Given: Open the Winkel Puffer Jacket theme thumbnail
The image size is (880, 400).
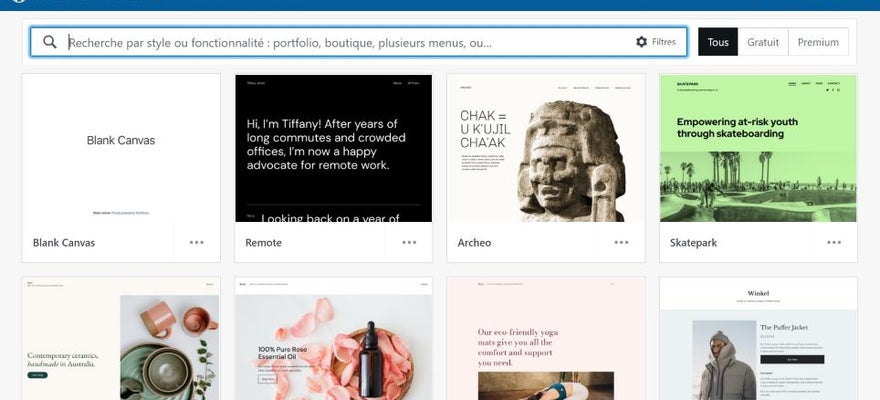Looking at the screenshot, I should tap(758, 338).
